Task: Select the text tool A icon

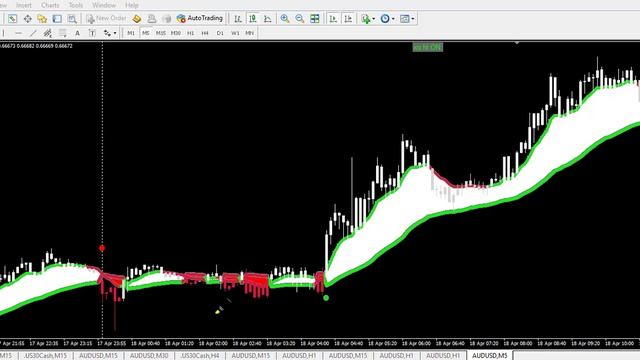Action: click(77, 33)
